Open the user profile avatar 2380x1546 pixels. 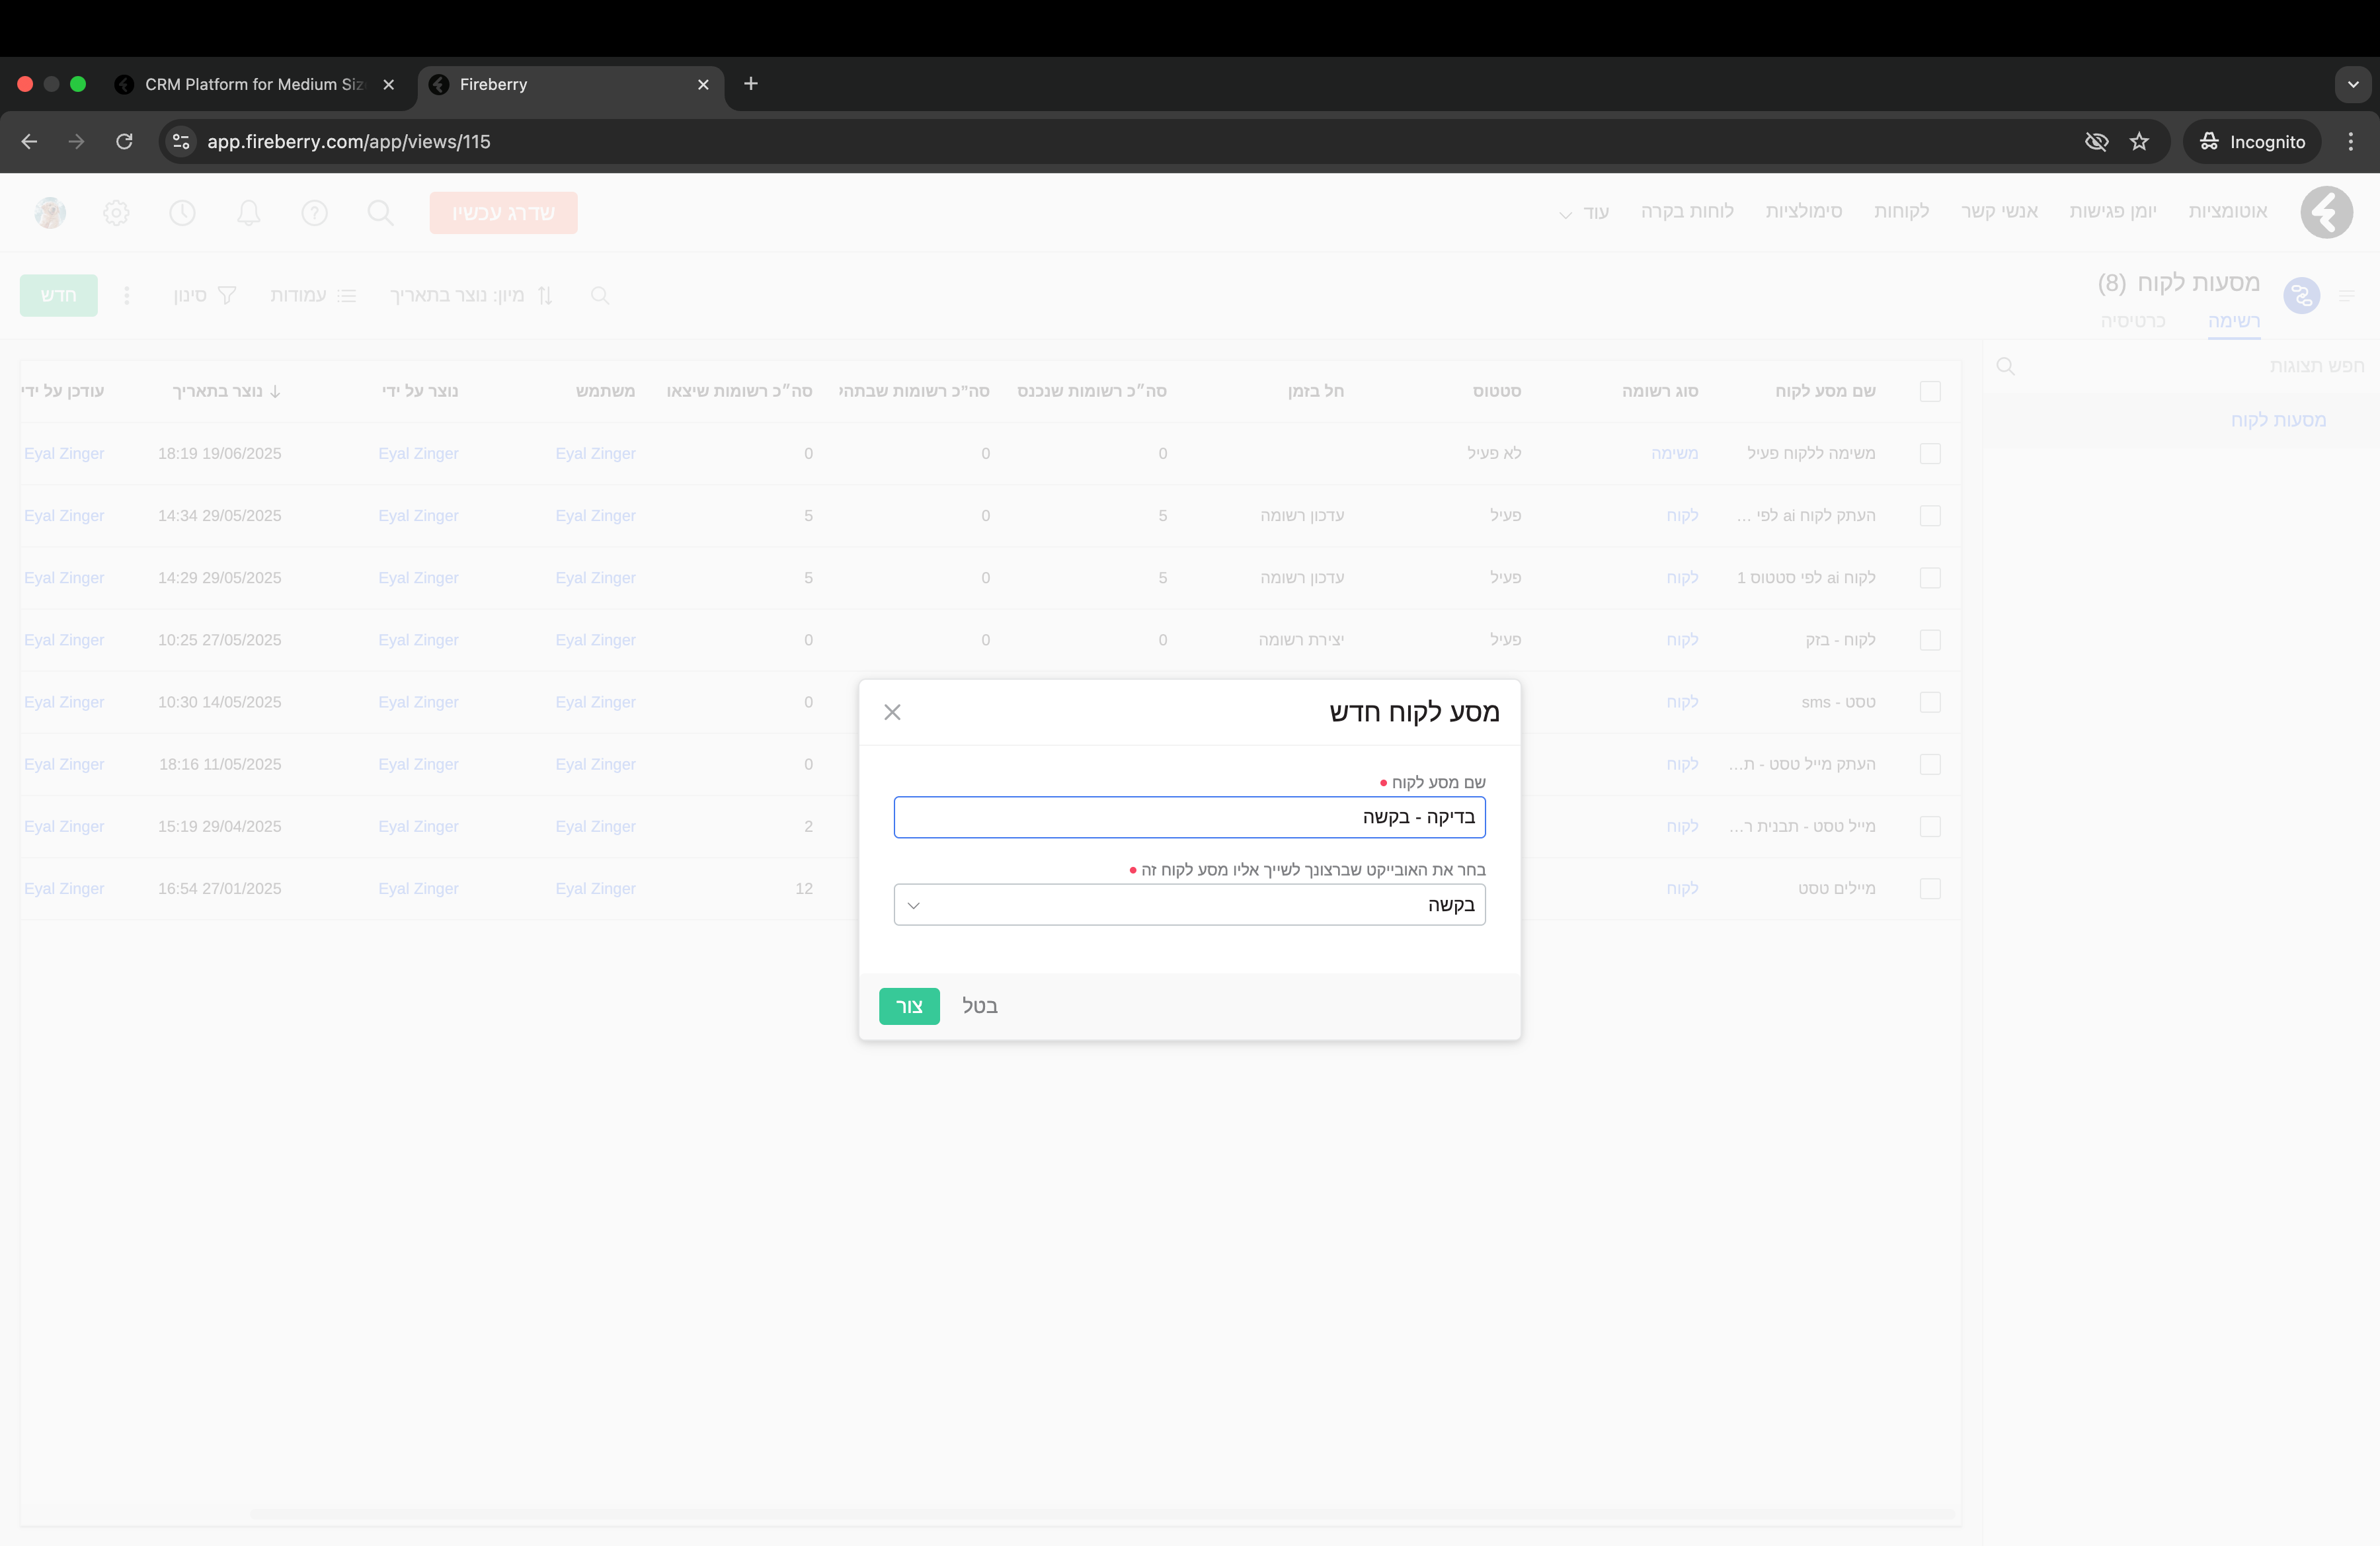50,213
